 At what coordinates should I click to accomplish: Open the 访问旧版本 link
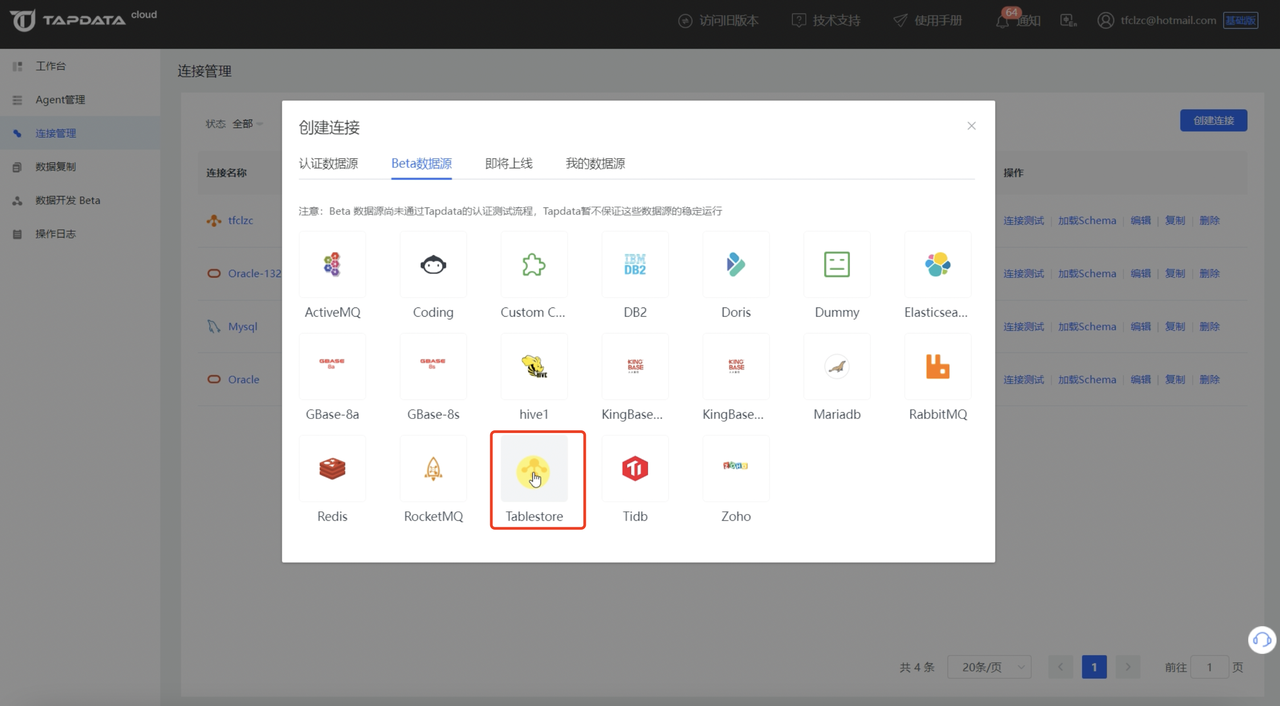click(x=719, y=20)
